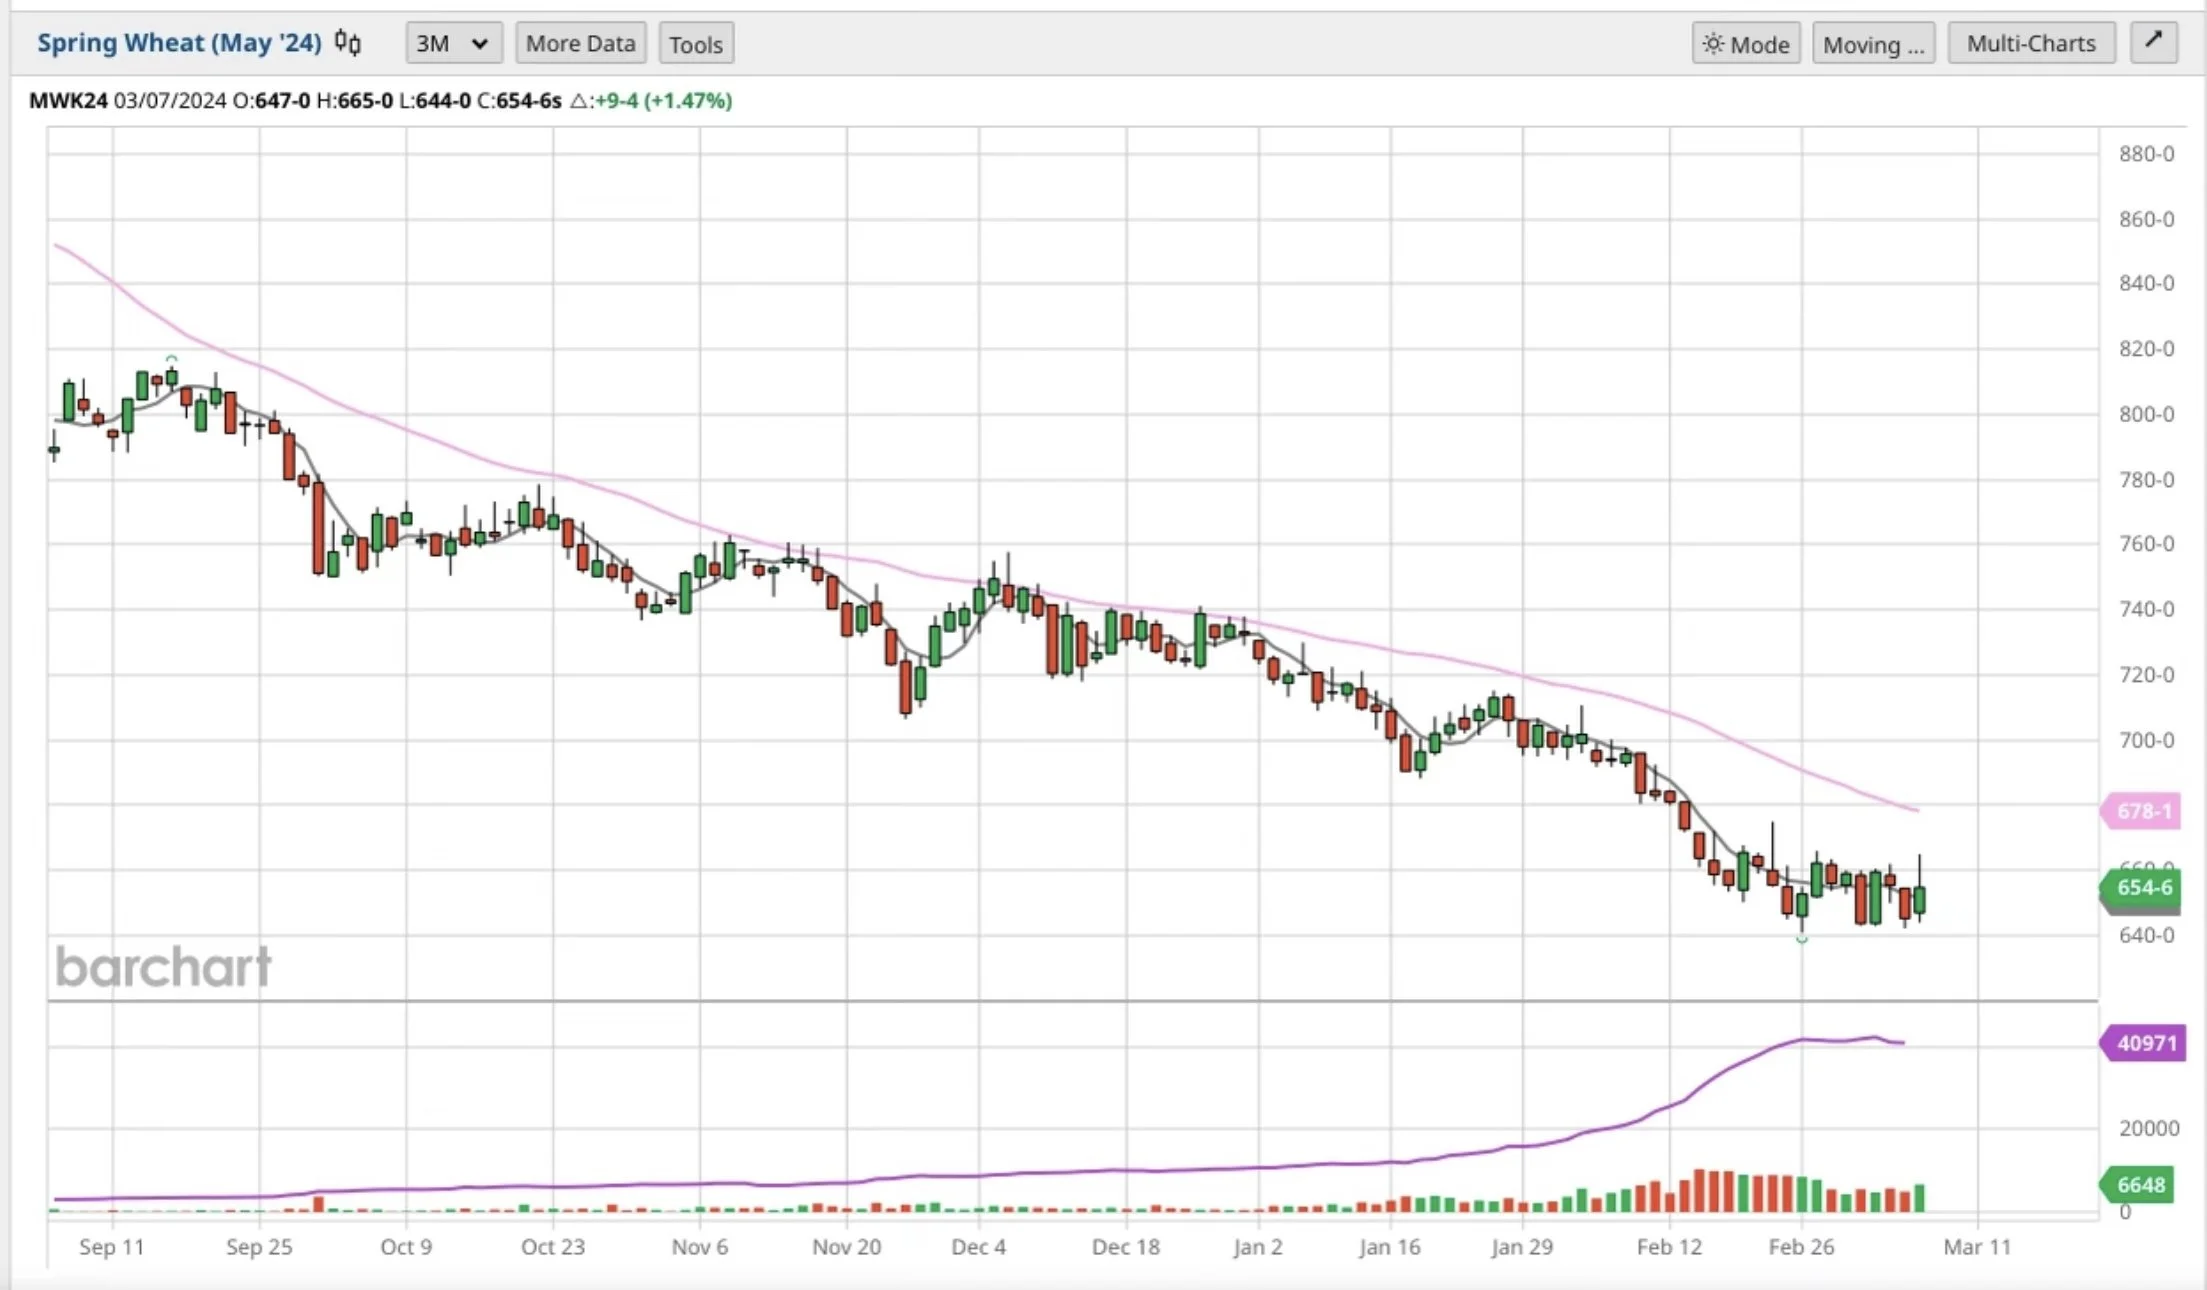This screenshot has height=1290, width=2207.
Task: Click the expand chart arrow icon
Action: [x=2153, y=42]
